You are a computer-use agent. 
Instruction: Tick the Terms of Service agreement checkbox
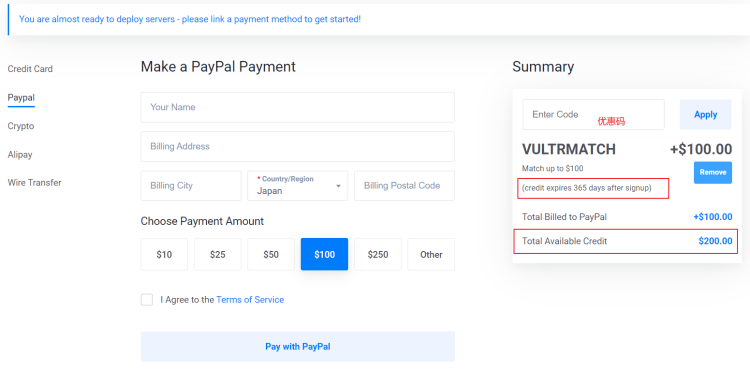pos(147,300)
